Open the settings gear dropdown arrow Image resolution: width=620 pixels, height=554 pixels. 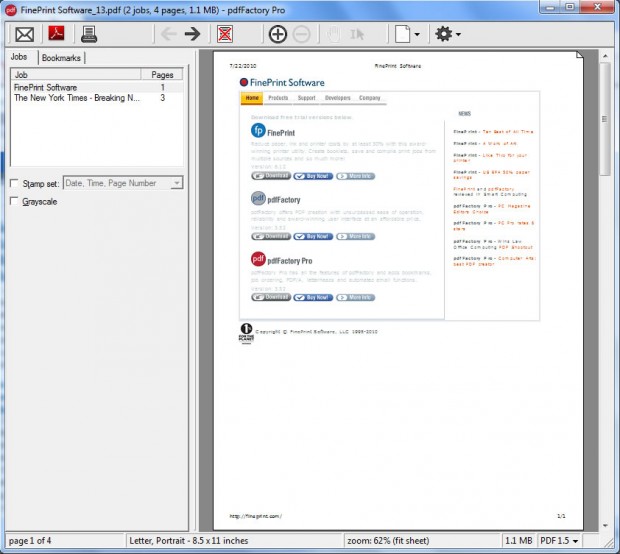[x=458, y=34]
